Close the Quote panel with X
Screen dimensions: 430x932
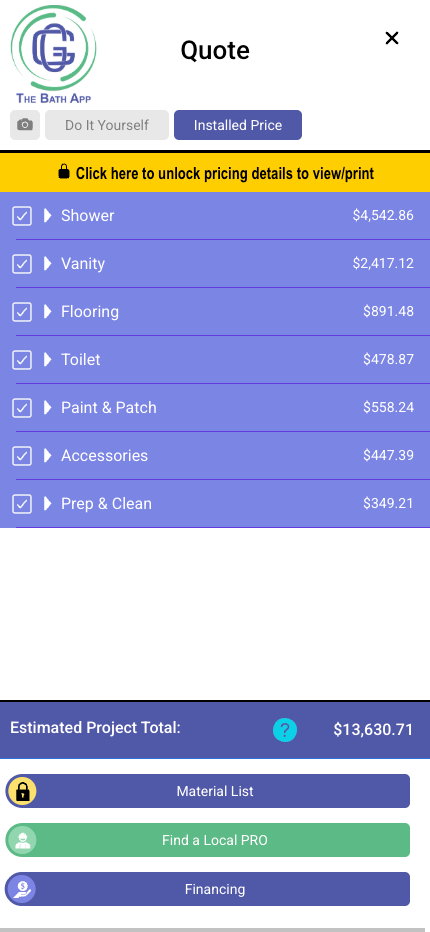coord(391,38)
